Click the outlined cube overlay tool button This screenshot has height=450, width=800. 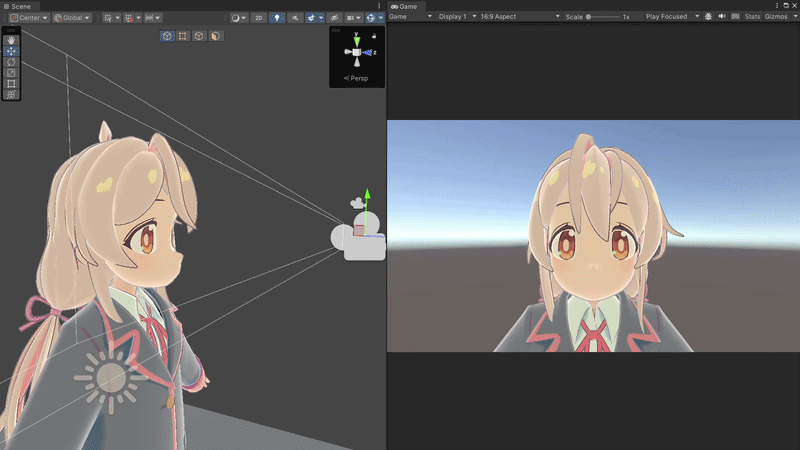[x=199, y=36]
